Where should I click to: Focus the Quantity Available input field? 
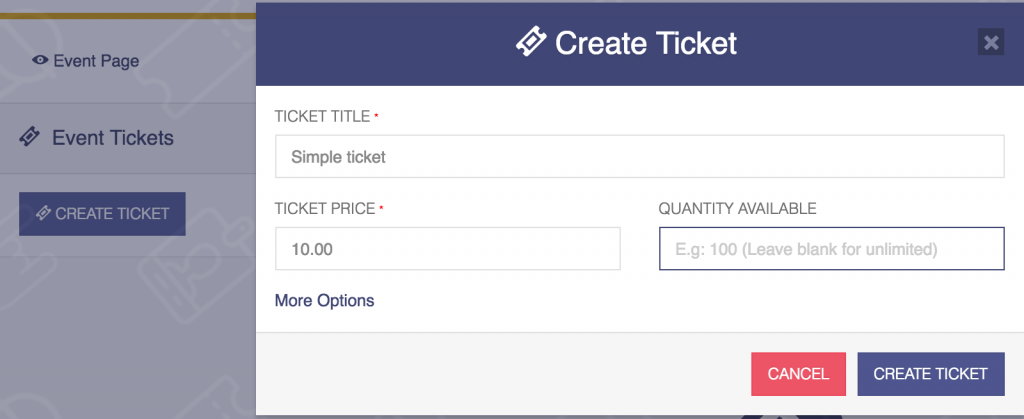(831, 249)
